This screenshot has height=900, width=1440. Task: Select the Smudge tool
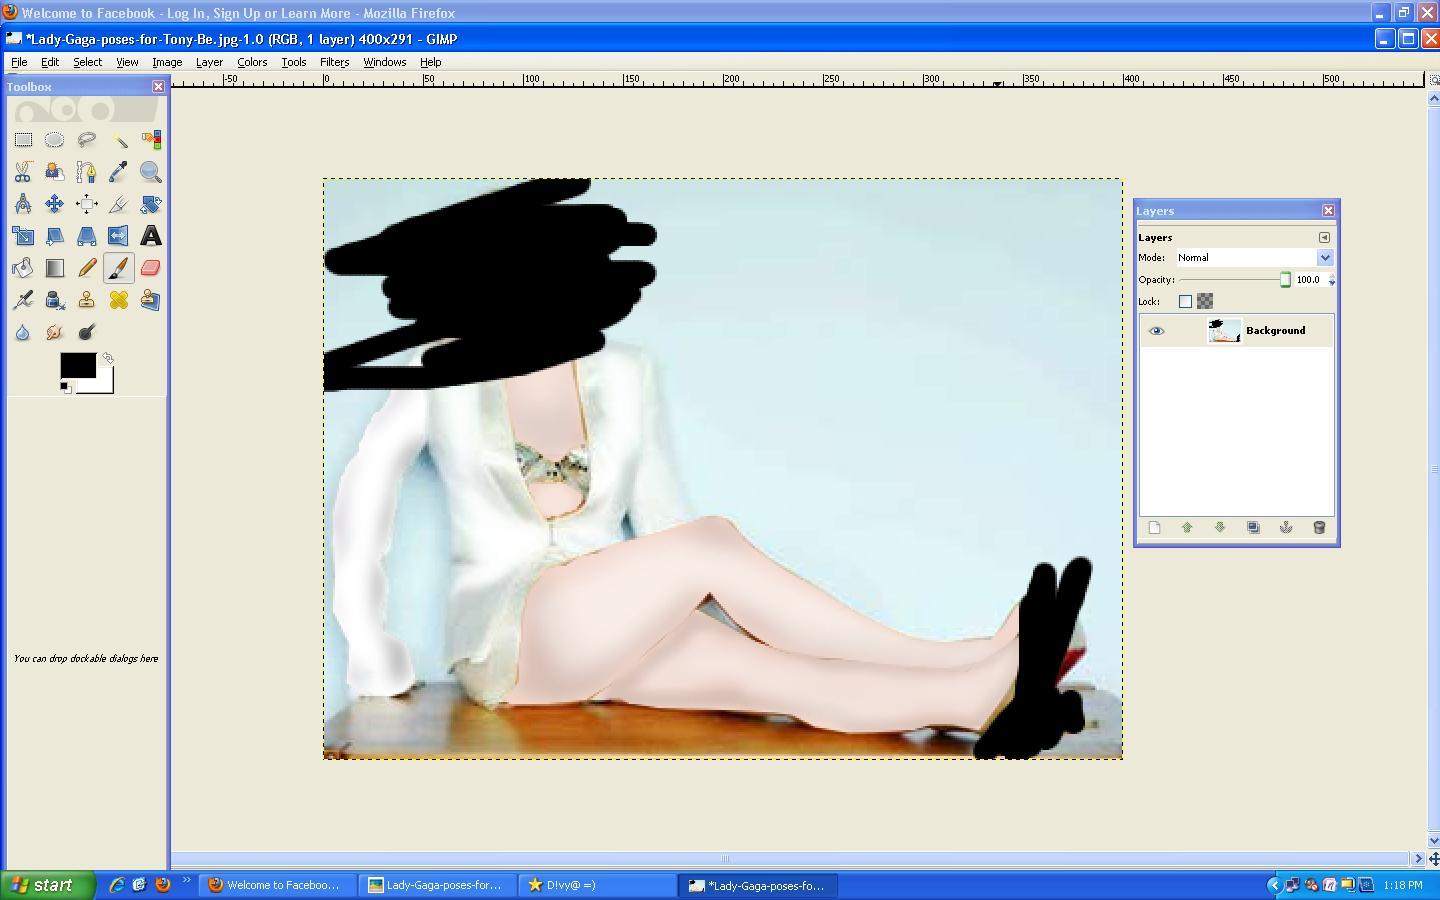pyautogui.click(x=55, y=332)
